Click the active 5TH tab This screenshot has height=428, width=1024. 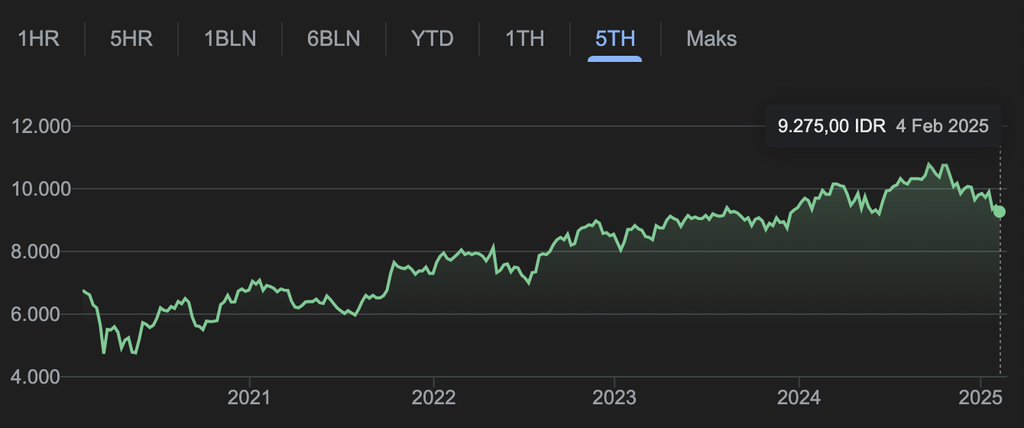[614, 39]
